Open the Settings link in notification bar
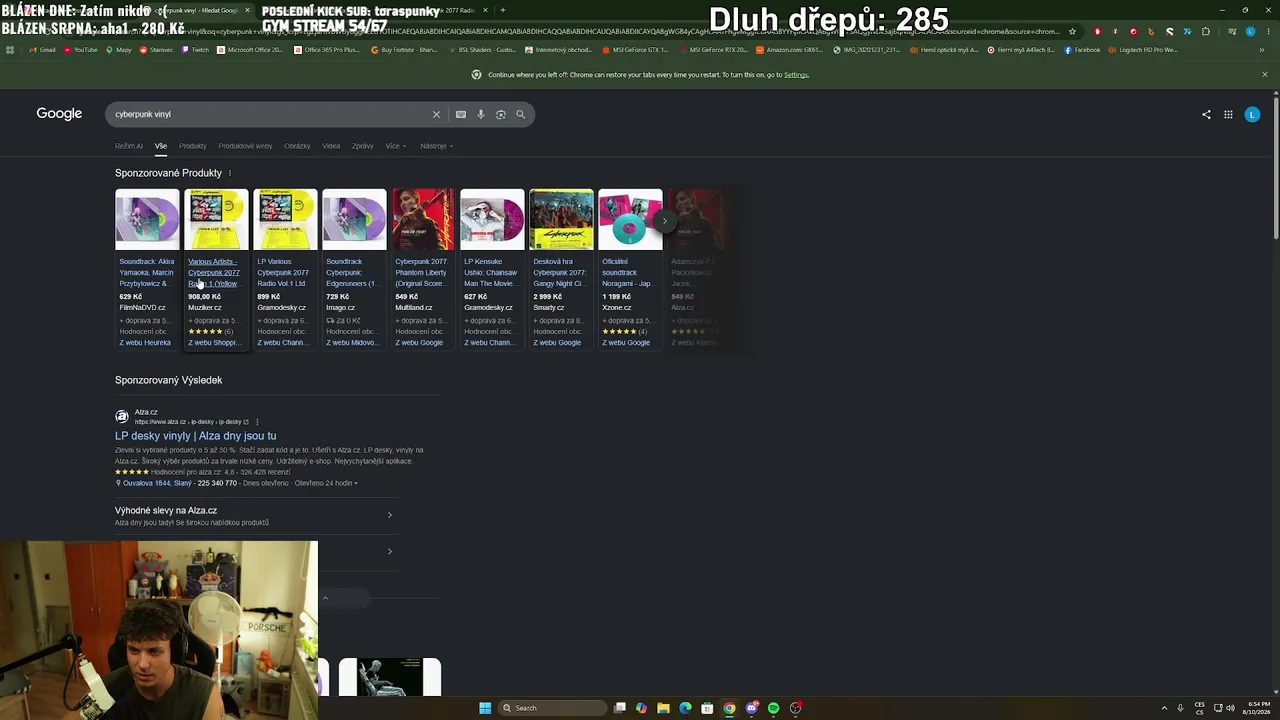 point(796,75)
